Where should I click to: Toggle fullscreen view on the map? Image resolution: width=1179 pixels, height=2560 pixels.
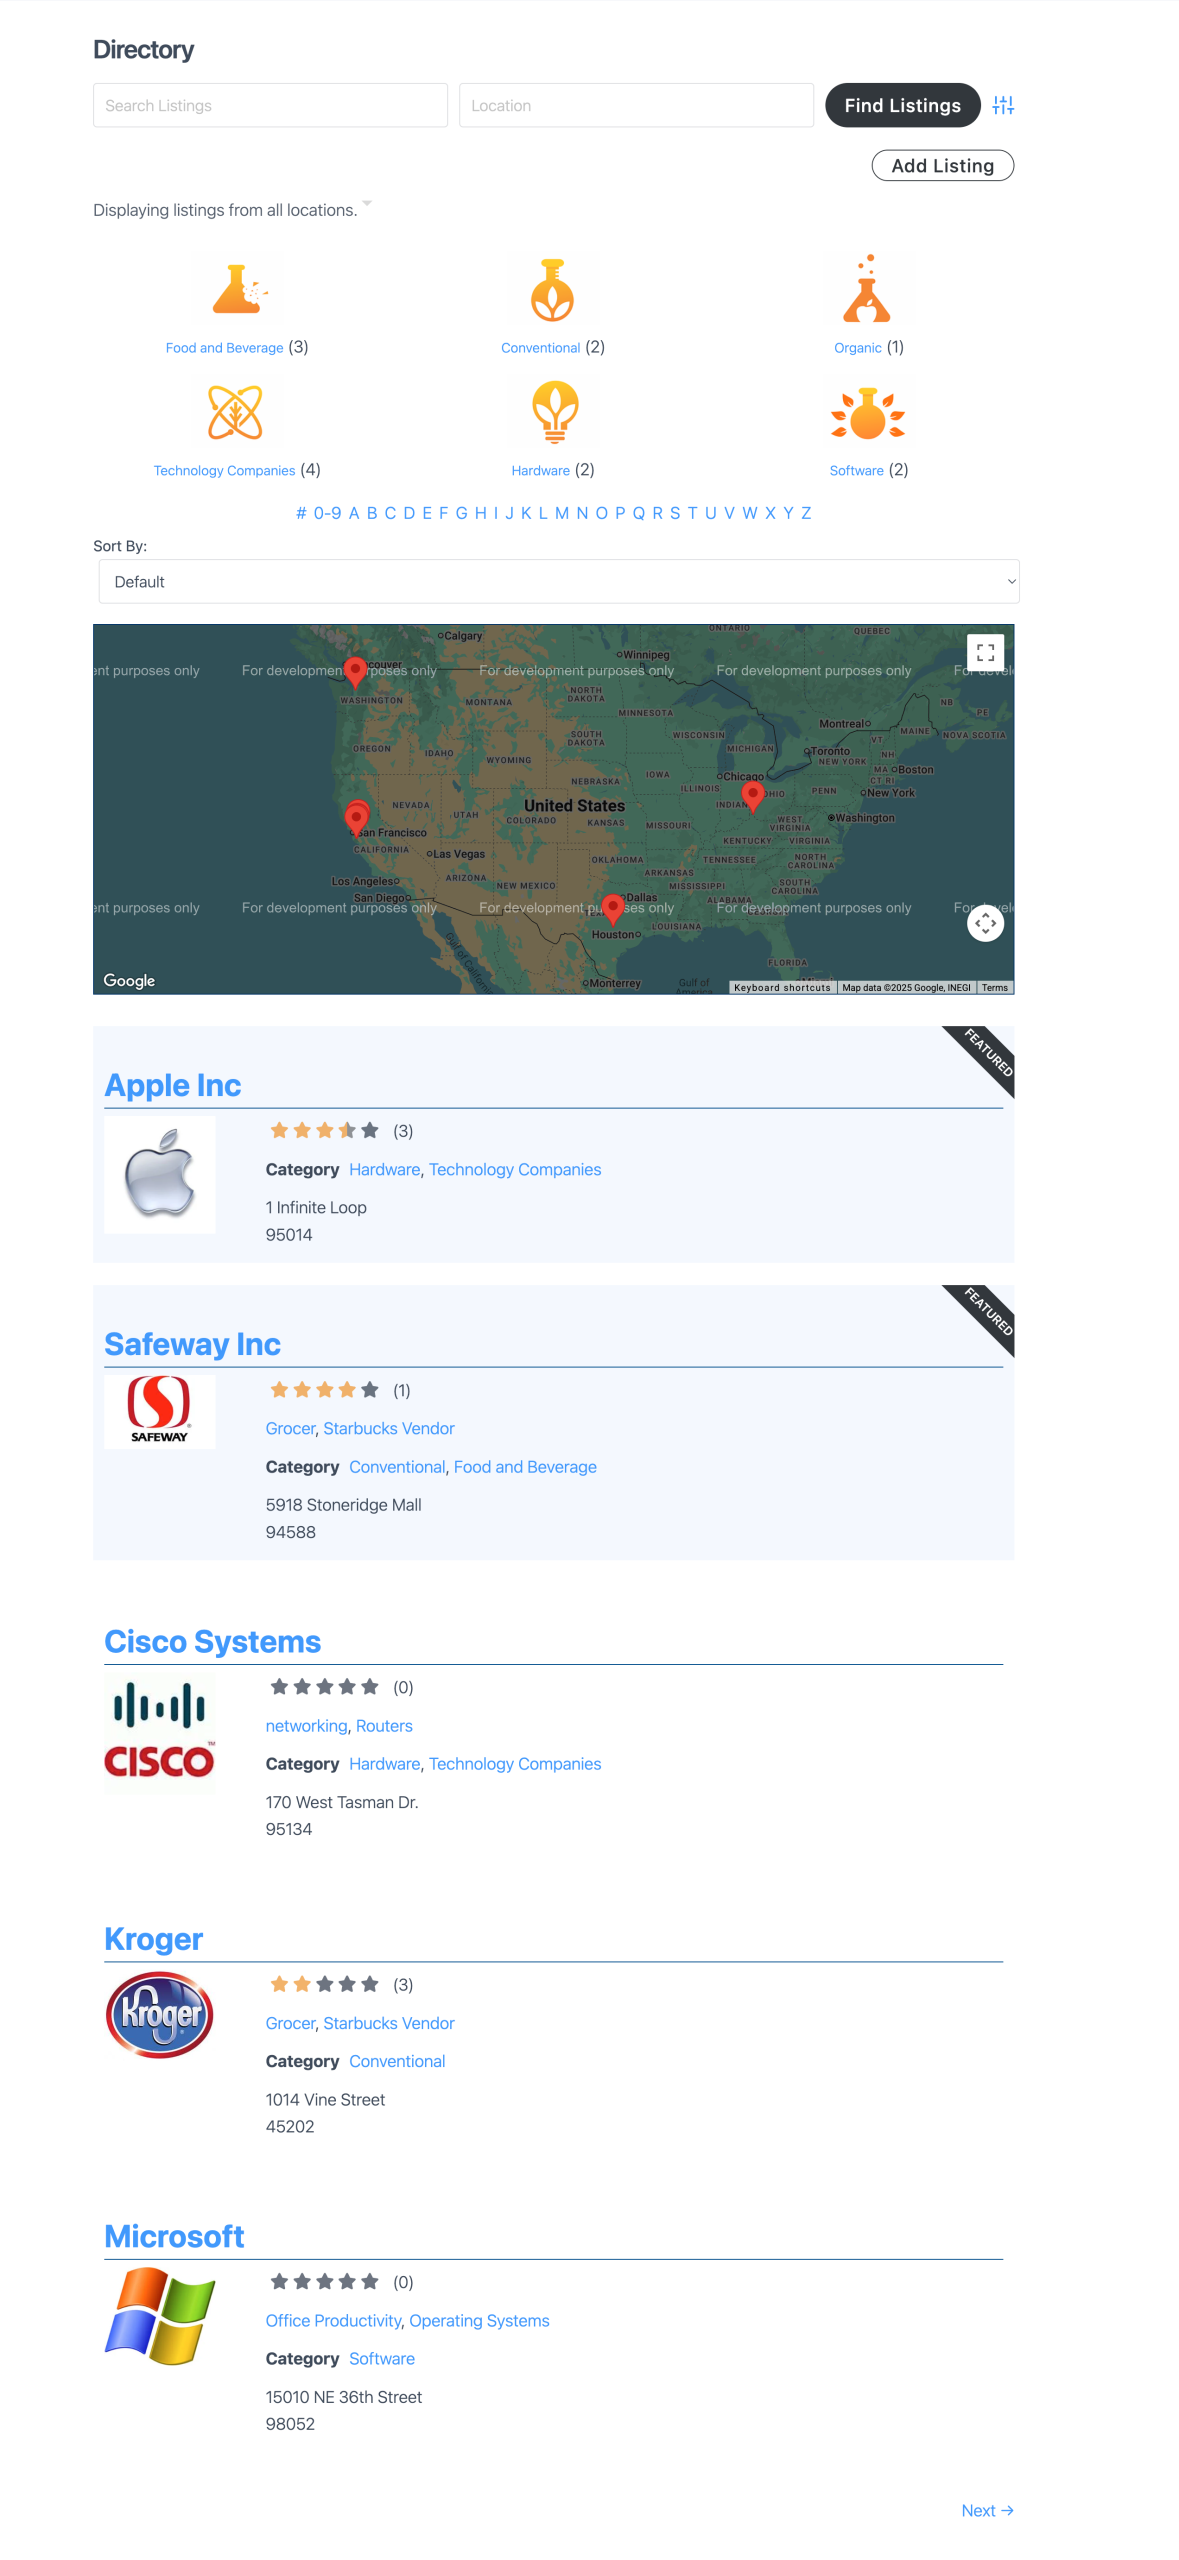pos(985,652)
